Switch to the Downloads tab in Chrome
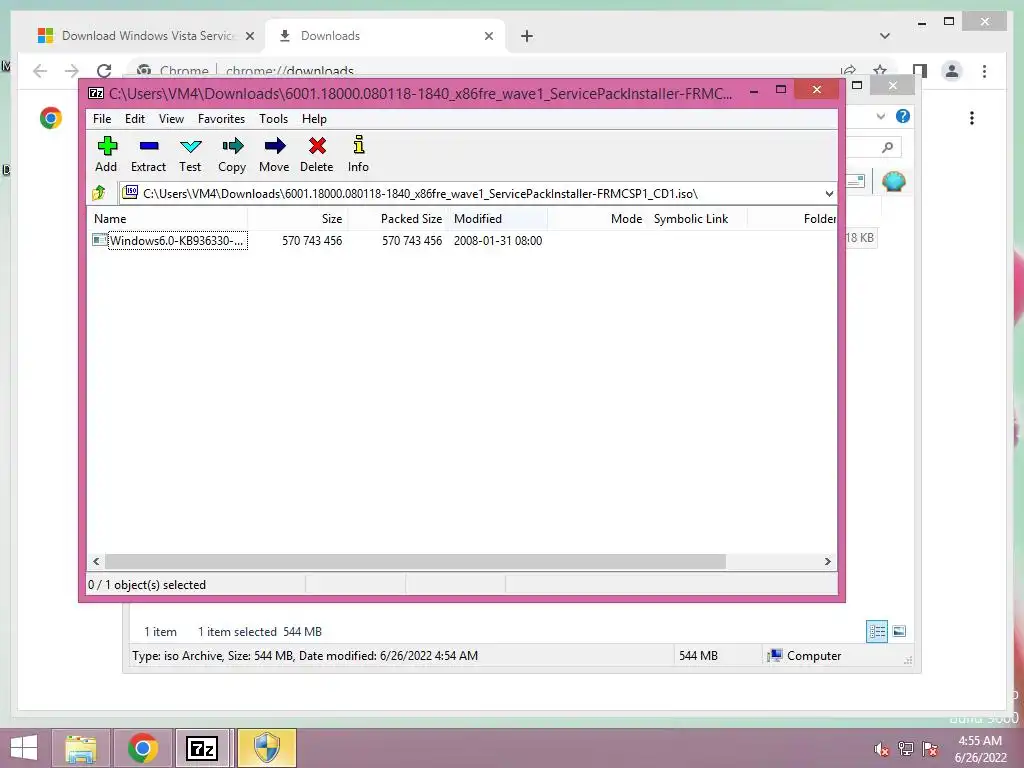 [x=385, y=36]
